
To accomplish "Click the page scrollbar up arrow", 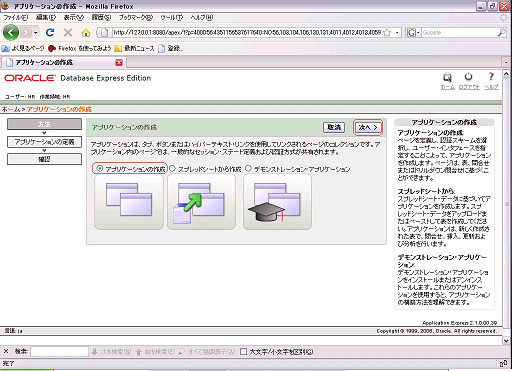I will click(x=506, y=74).
